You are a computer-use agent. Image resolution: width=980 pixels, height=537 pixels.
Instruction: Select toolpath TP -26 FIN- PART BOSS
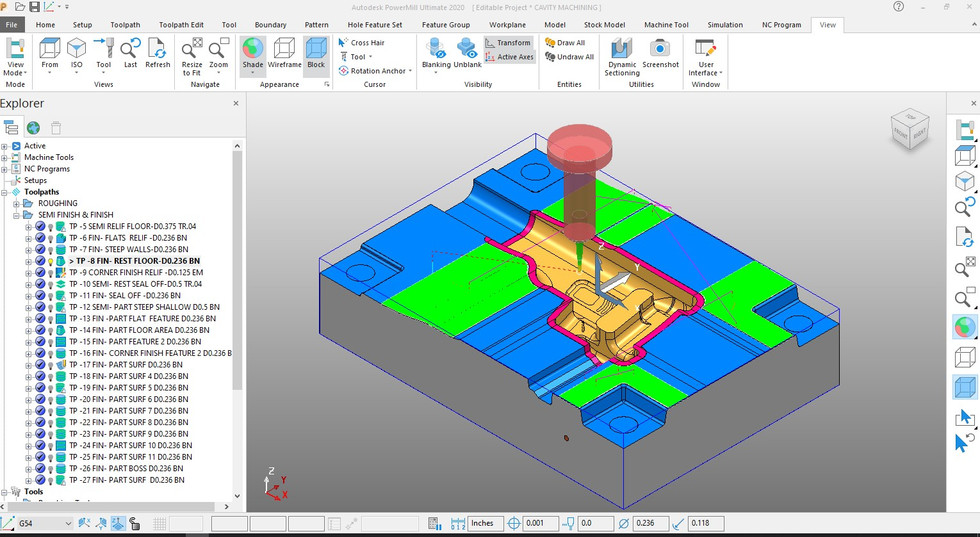[126, 468]
